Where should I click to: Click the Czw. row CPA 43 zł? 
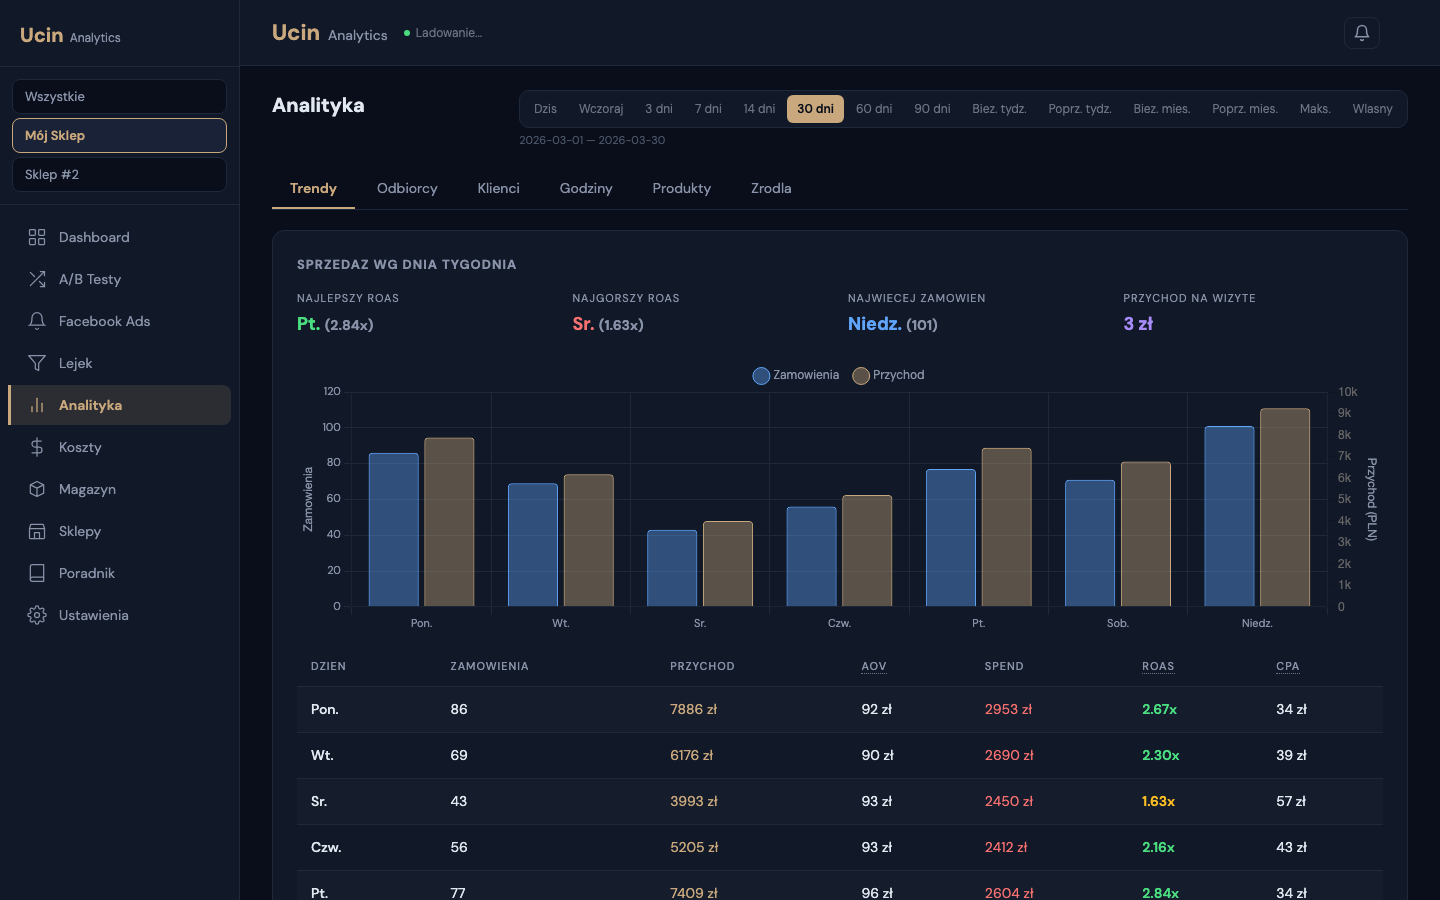pos(1291,847)
